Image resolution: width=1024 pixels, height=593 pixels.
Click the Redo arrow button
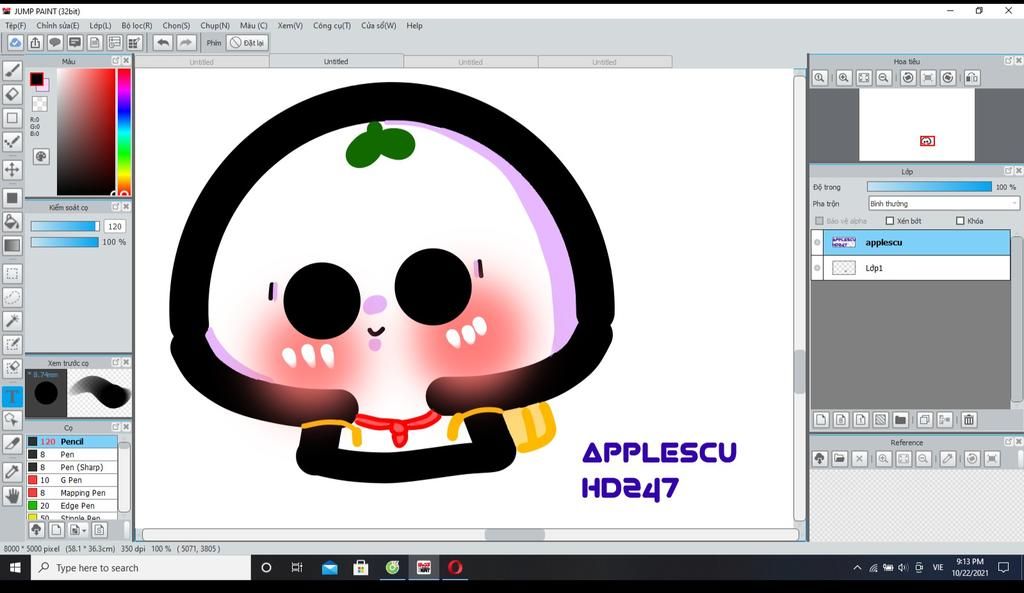point(186,43)
